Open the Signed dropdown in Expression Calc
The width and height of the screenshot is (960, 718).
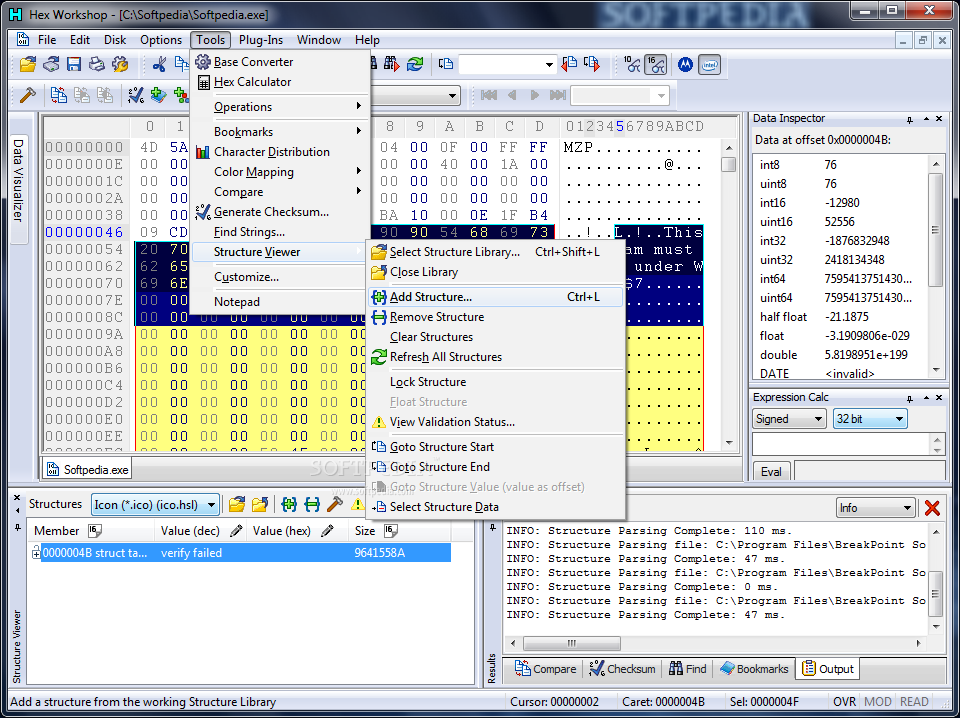(x=789, y=419)
